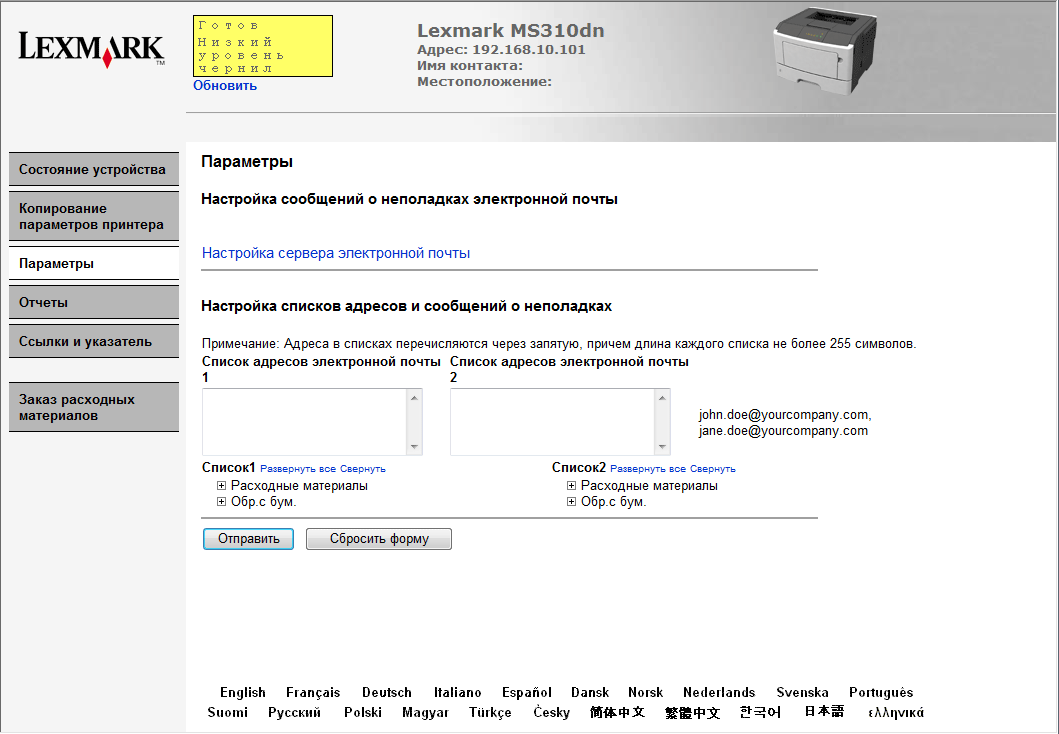Click the Lexmark logo
Viewport: 1059px width, 734px height.
(x=91, y=49)
